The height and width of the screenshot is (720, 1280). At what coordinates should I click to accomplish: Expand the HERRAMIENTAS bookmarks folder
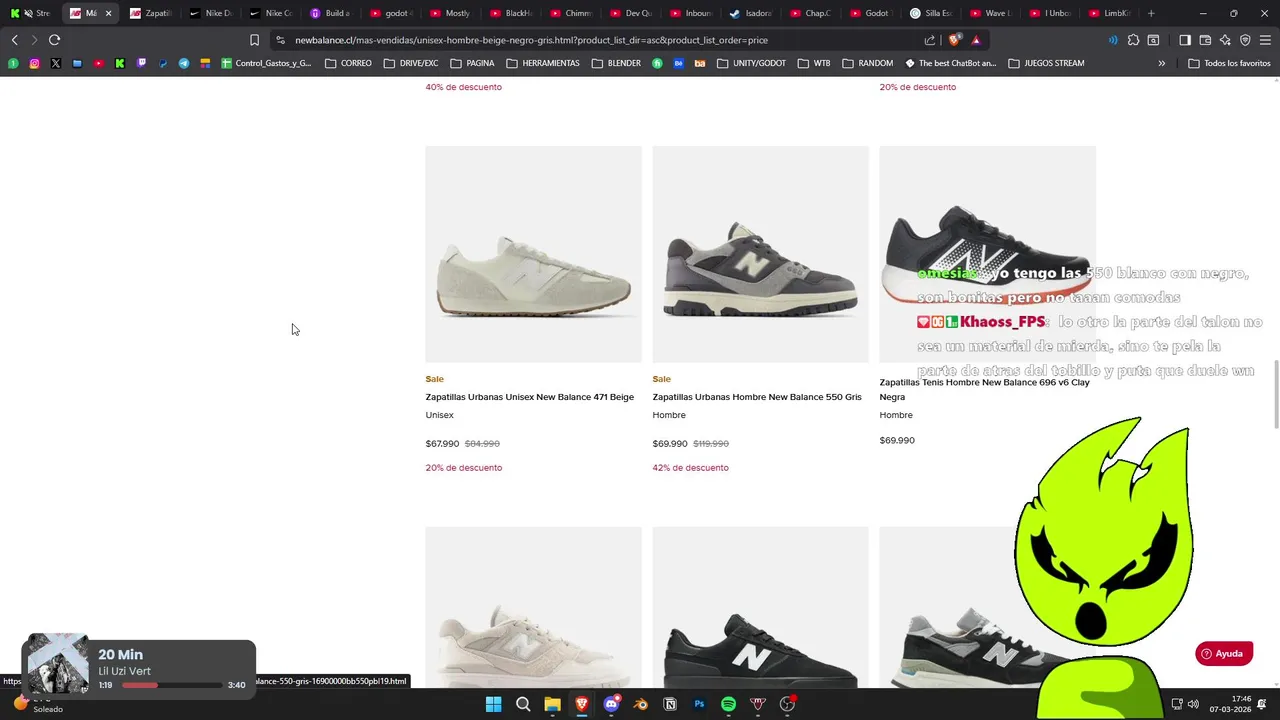(x=543, y=63)
